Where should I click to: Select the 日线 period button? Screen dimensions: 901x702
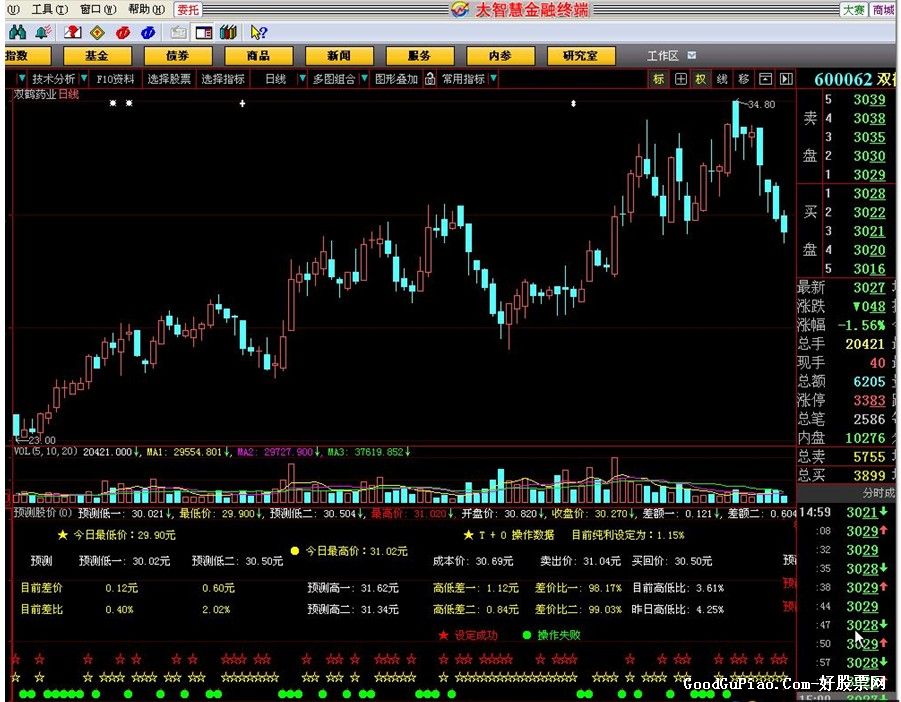[x=275, y=79]
